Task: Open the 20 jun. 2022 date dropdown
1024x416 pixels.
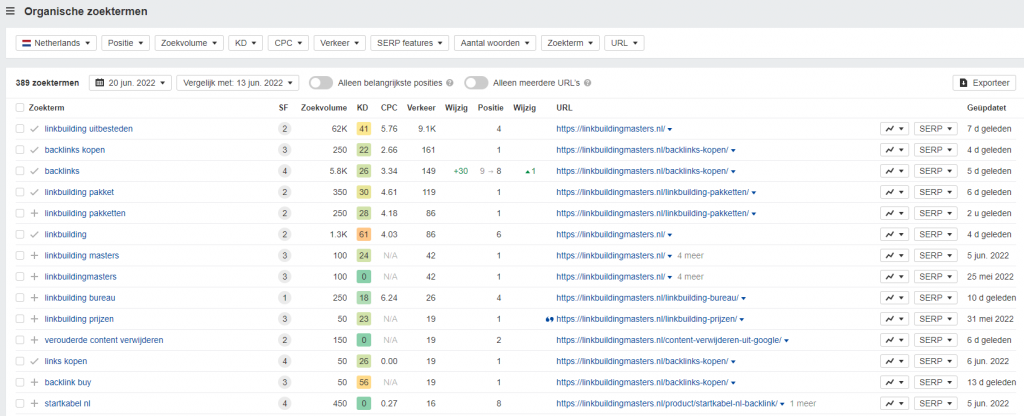Action: pos(130,83)
